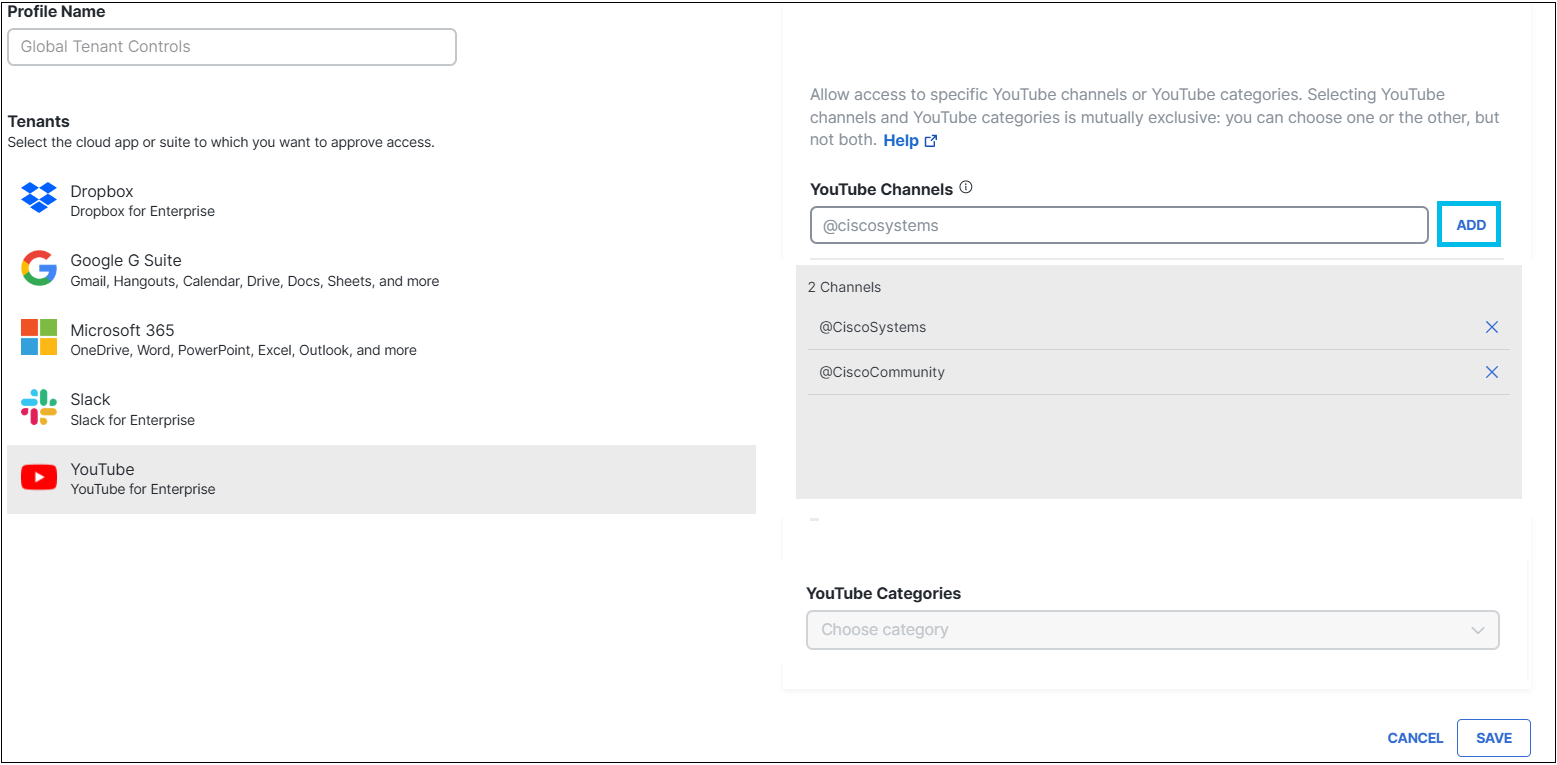Click the YouTube logo icon
The width and height of the screenshot is (1557, 765).
click(39, 478)
